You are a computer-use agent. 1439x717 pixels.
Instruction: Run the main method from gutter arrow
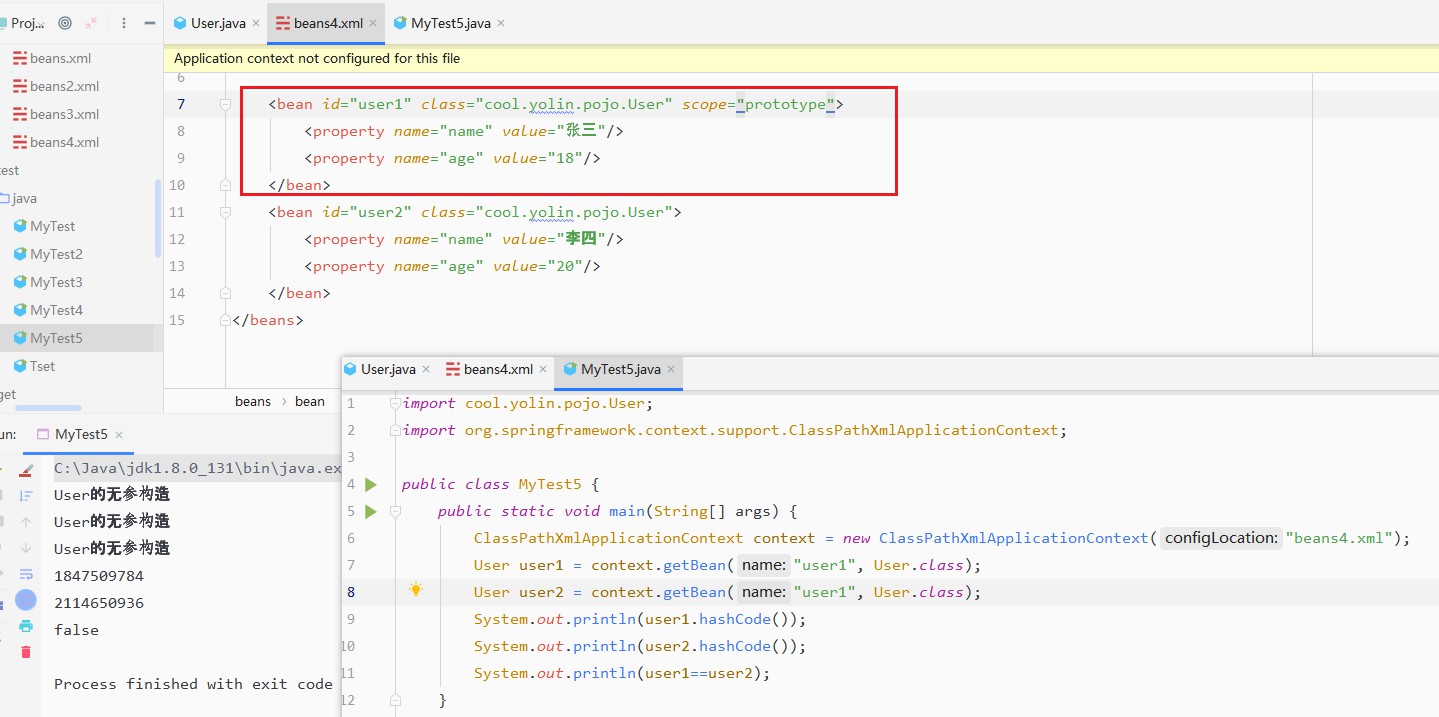(x=371, y=512)
